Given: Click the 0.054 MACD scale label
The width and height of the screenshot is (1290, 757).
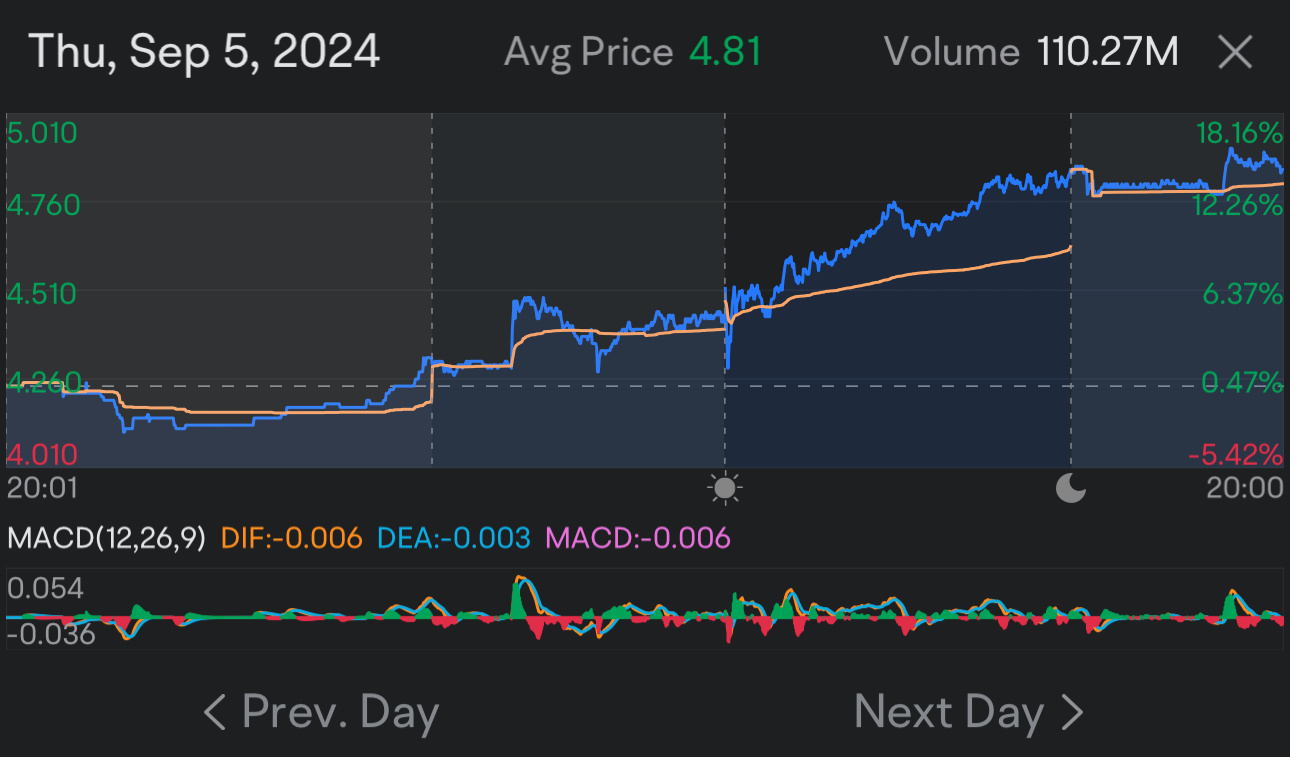Looking at the screenshot, I should tap(46, 588).
